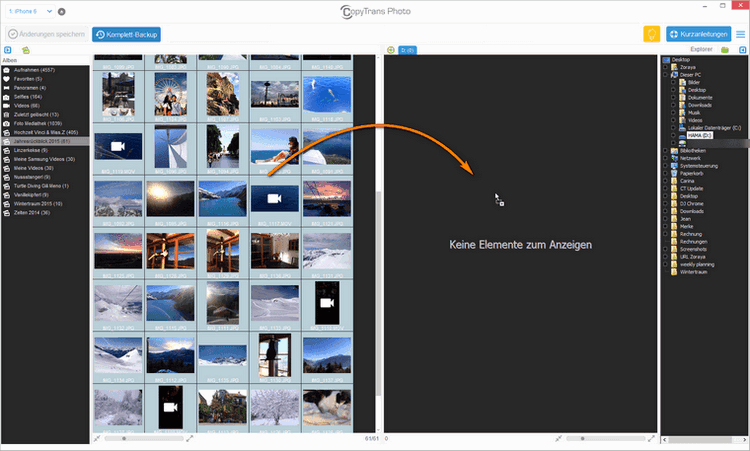Select the cat in snow thumbnail
Screen dimensions: 750x451
[327, 407]
